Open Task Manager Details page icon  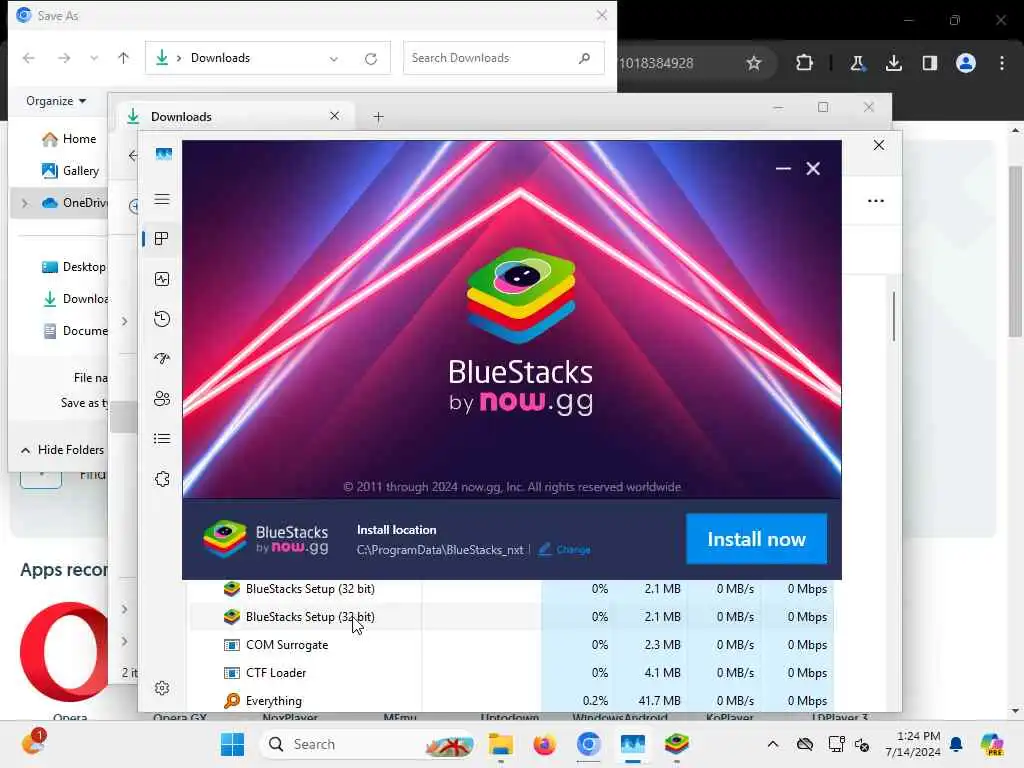pos(162,438)
